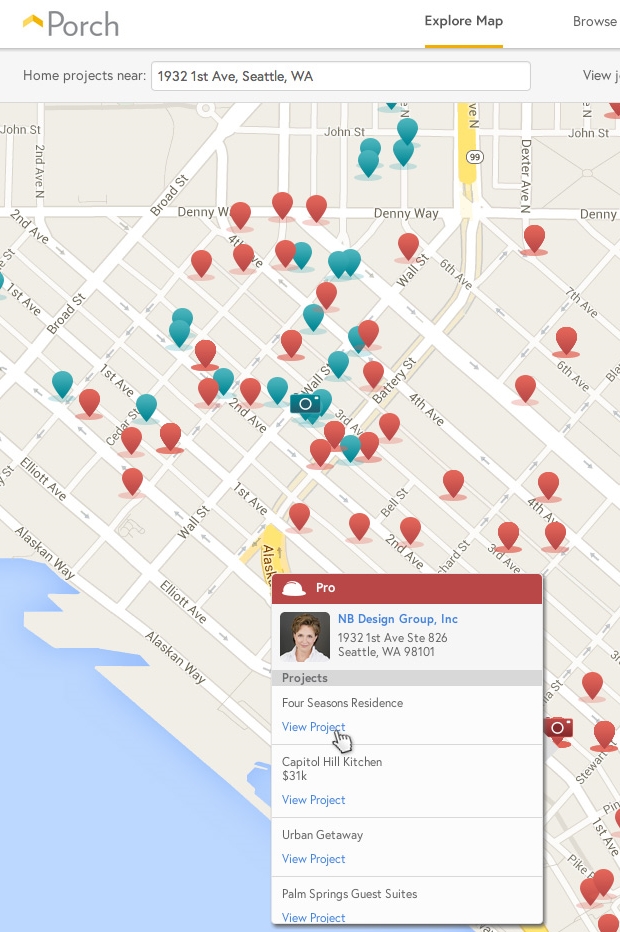Click the Porch logo
The width and height of the screenshot is (620, 932).
coord(70,22)
